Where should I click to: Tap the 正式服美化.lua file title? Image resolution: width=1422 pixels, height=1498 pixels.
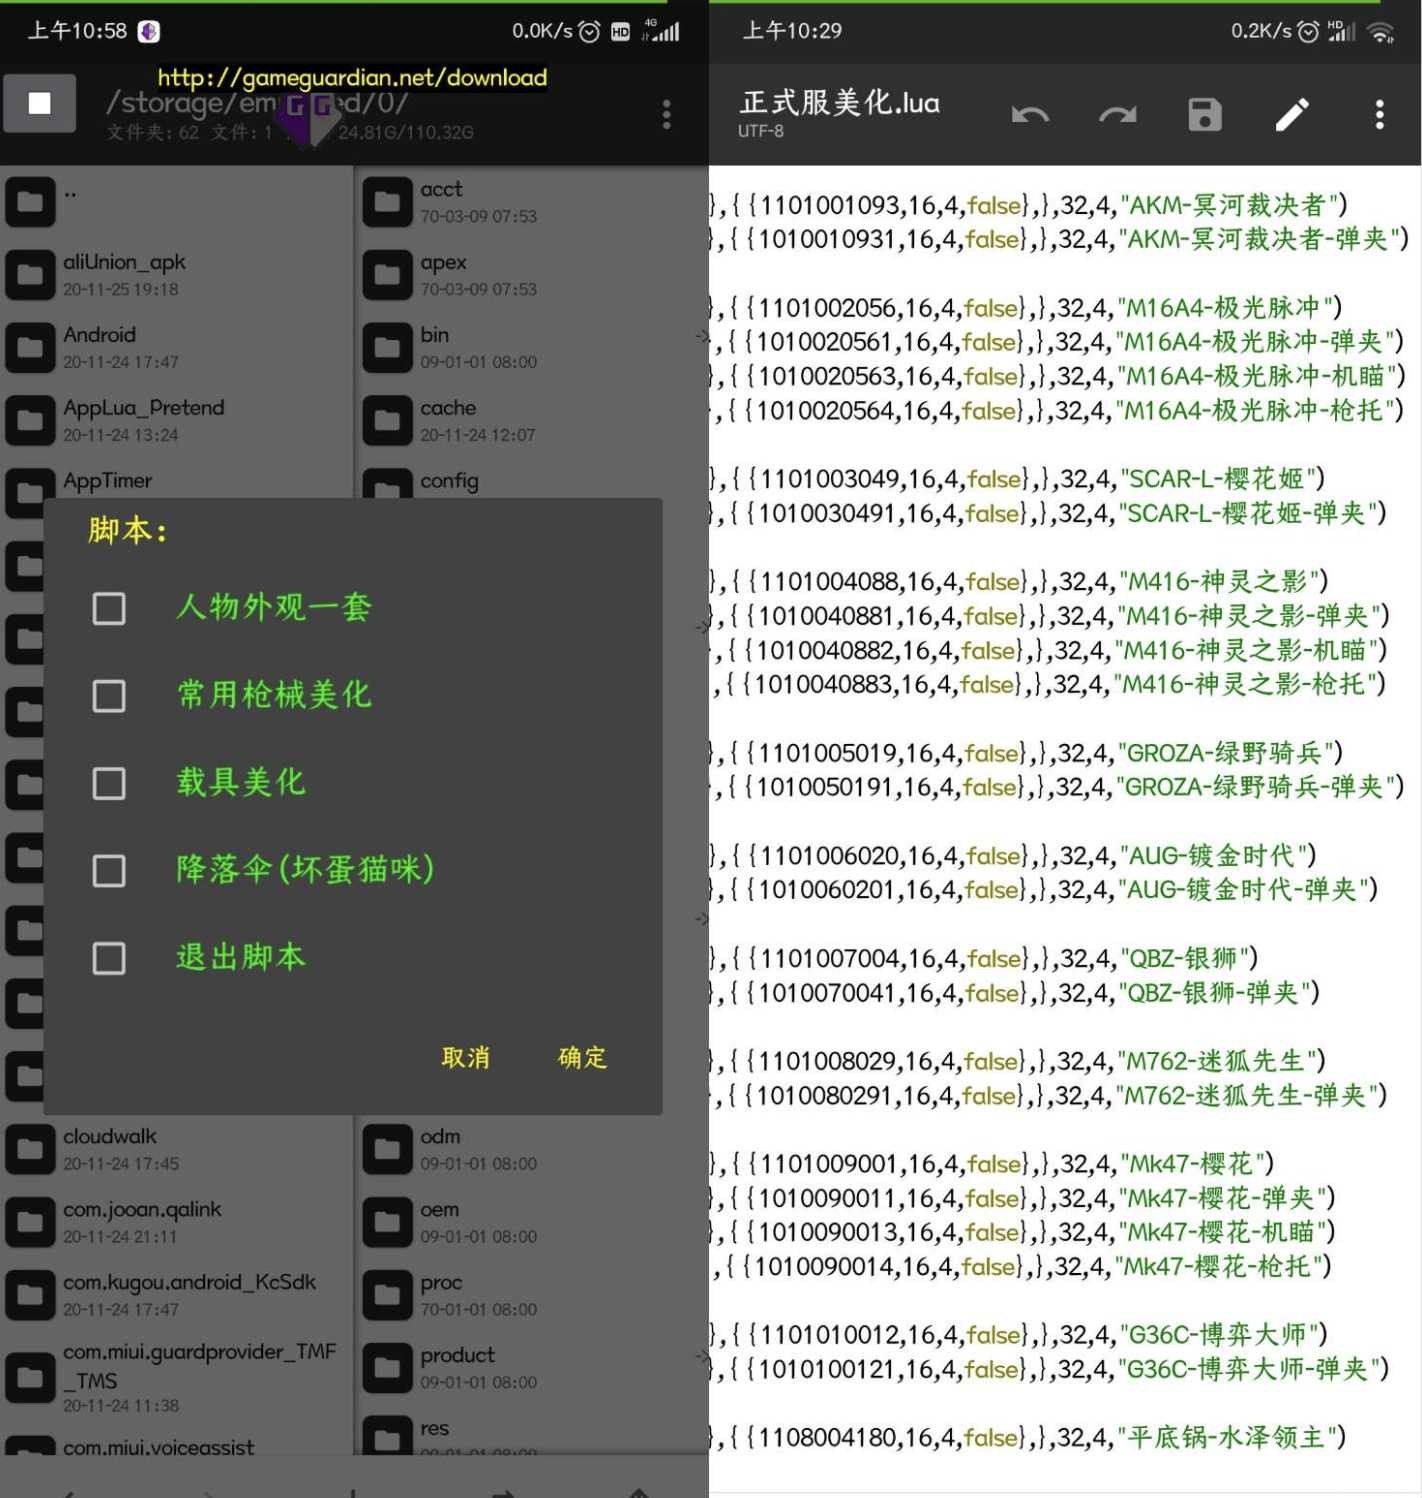[x=839, y=103]
